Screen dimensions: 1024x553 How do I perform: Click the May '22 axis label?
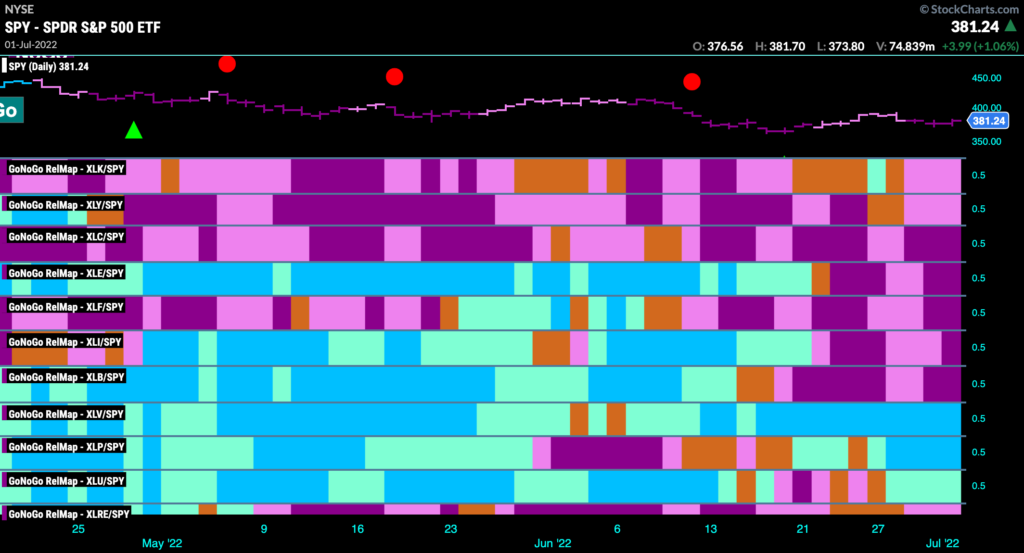click(162, 543)
